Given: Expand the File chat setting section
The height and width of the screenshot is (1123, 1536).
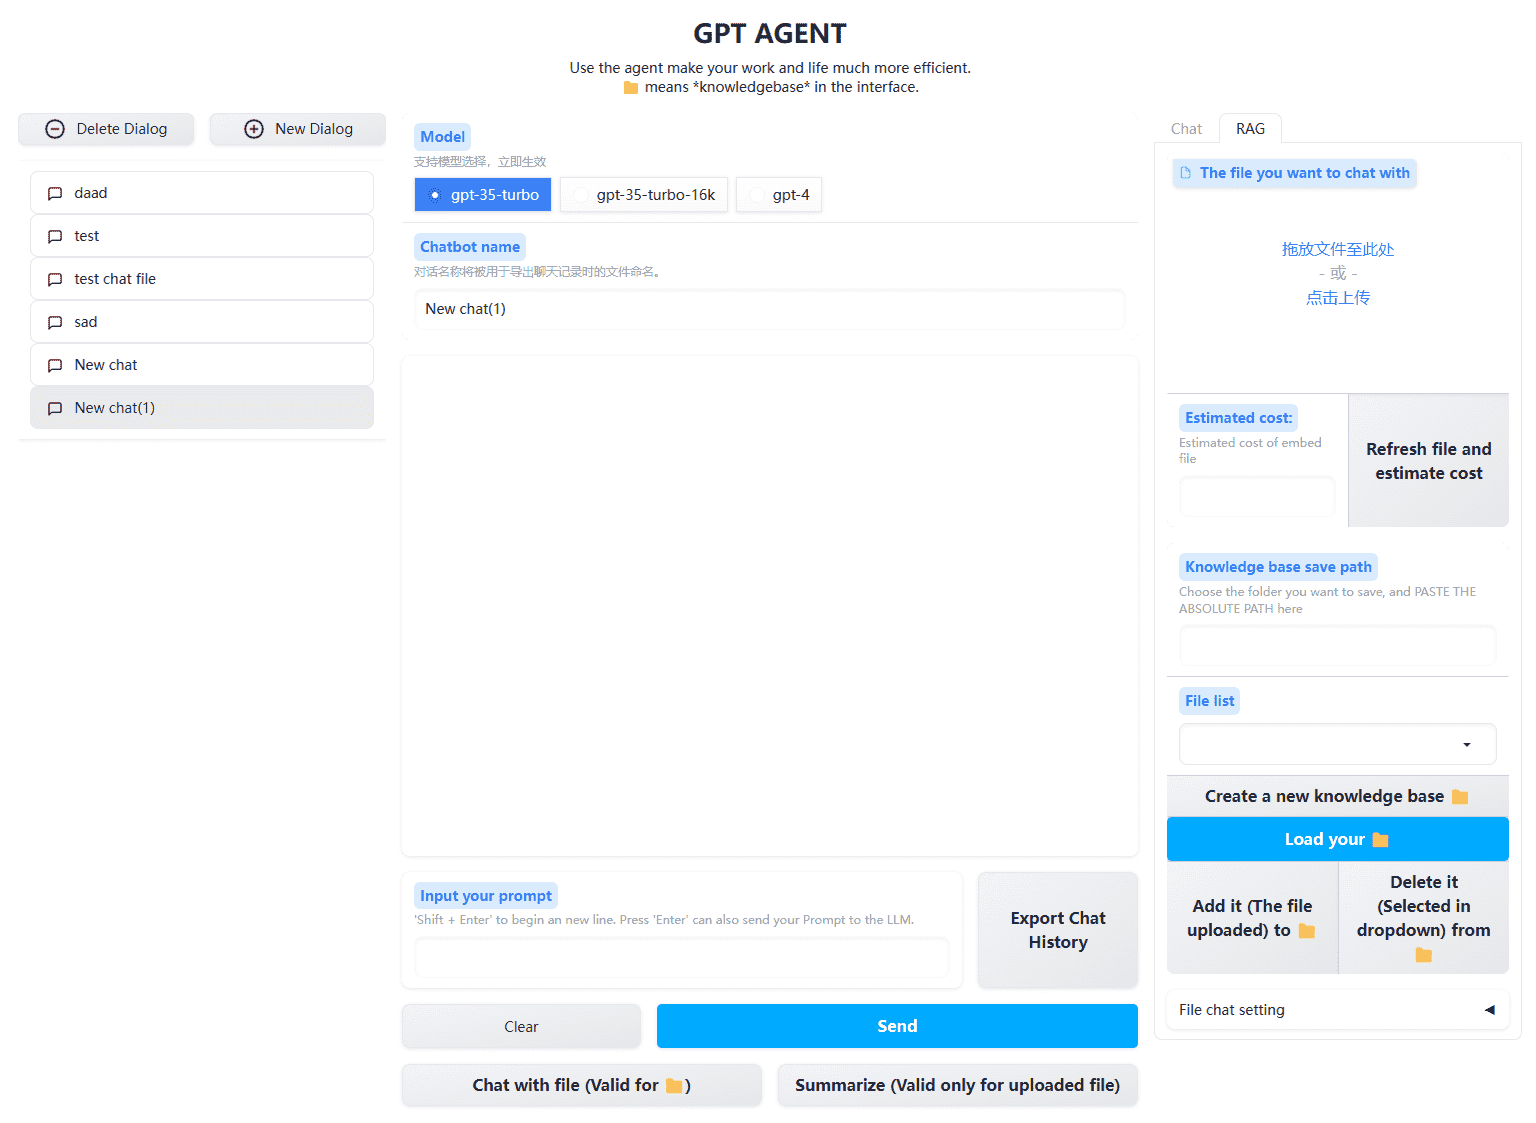Looking at the screenshot, I should (x=1336, y=1010).
